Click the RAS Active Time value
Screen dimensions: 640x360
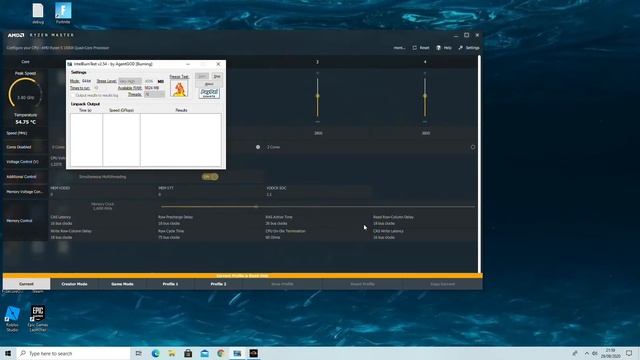point(276,224)
